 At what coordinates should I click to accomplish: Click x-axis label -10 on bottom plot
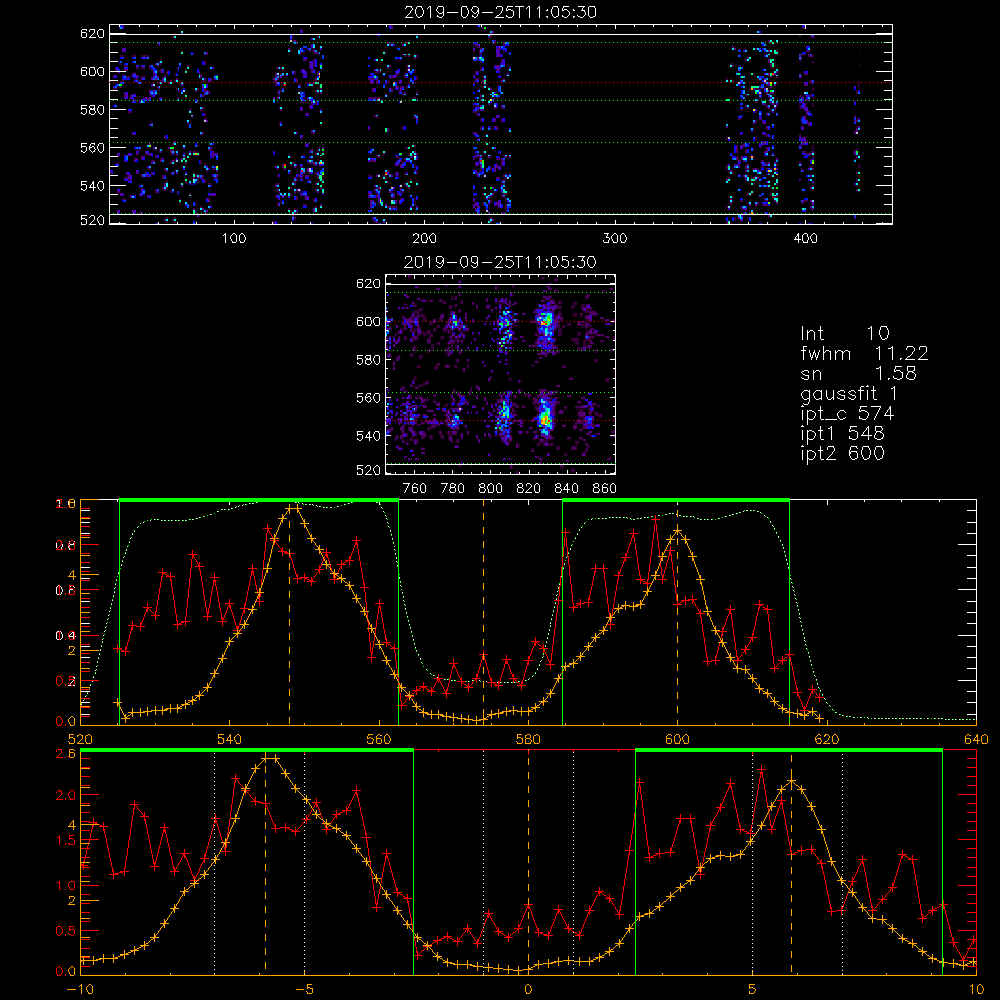(x=81, y=990)
